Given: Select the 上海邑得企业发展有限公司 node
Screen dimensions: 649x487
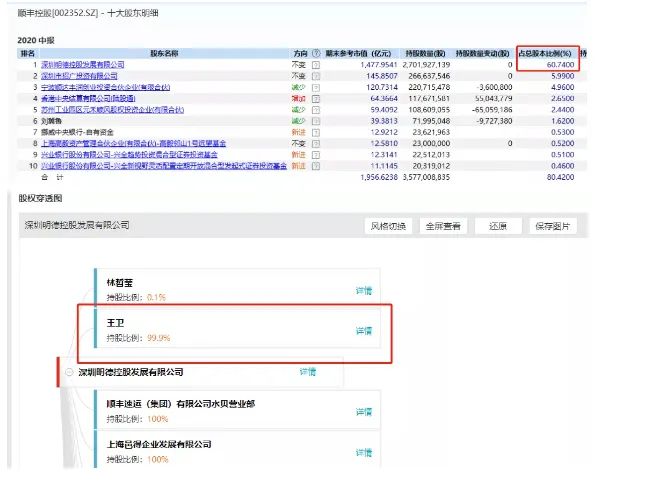Looking at the screenshot, I should pyautogui.click(x=237, y=450).
